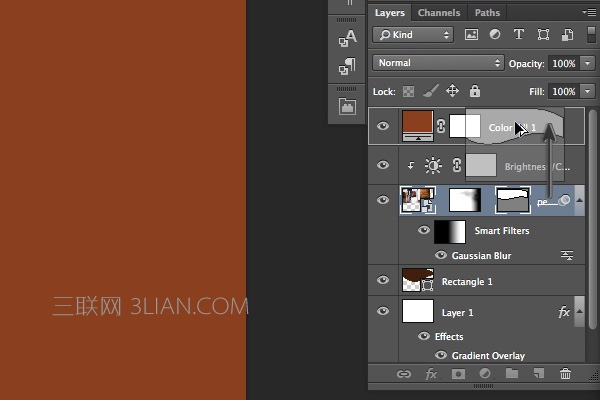Image resolution: width=600 pixels, height=400 pixels.
Task: Add a layer style via fx button
Action: 431,374
